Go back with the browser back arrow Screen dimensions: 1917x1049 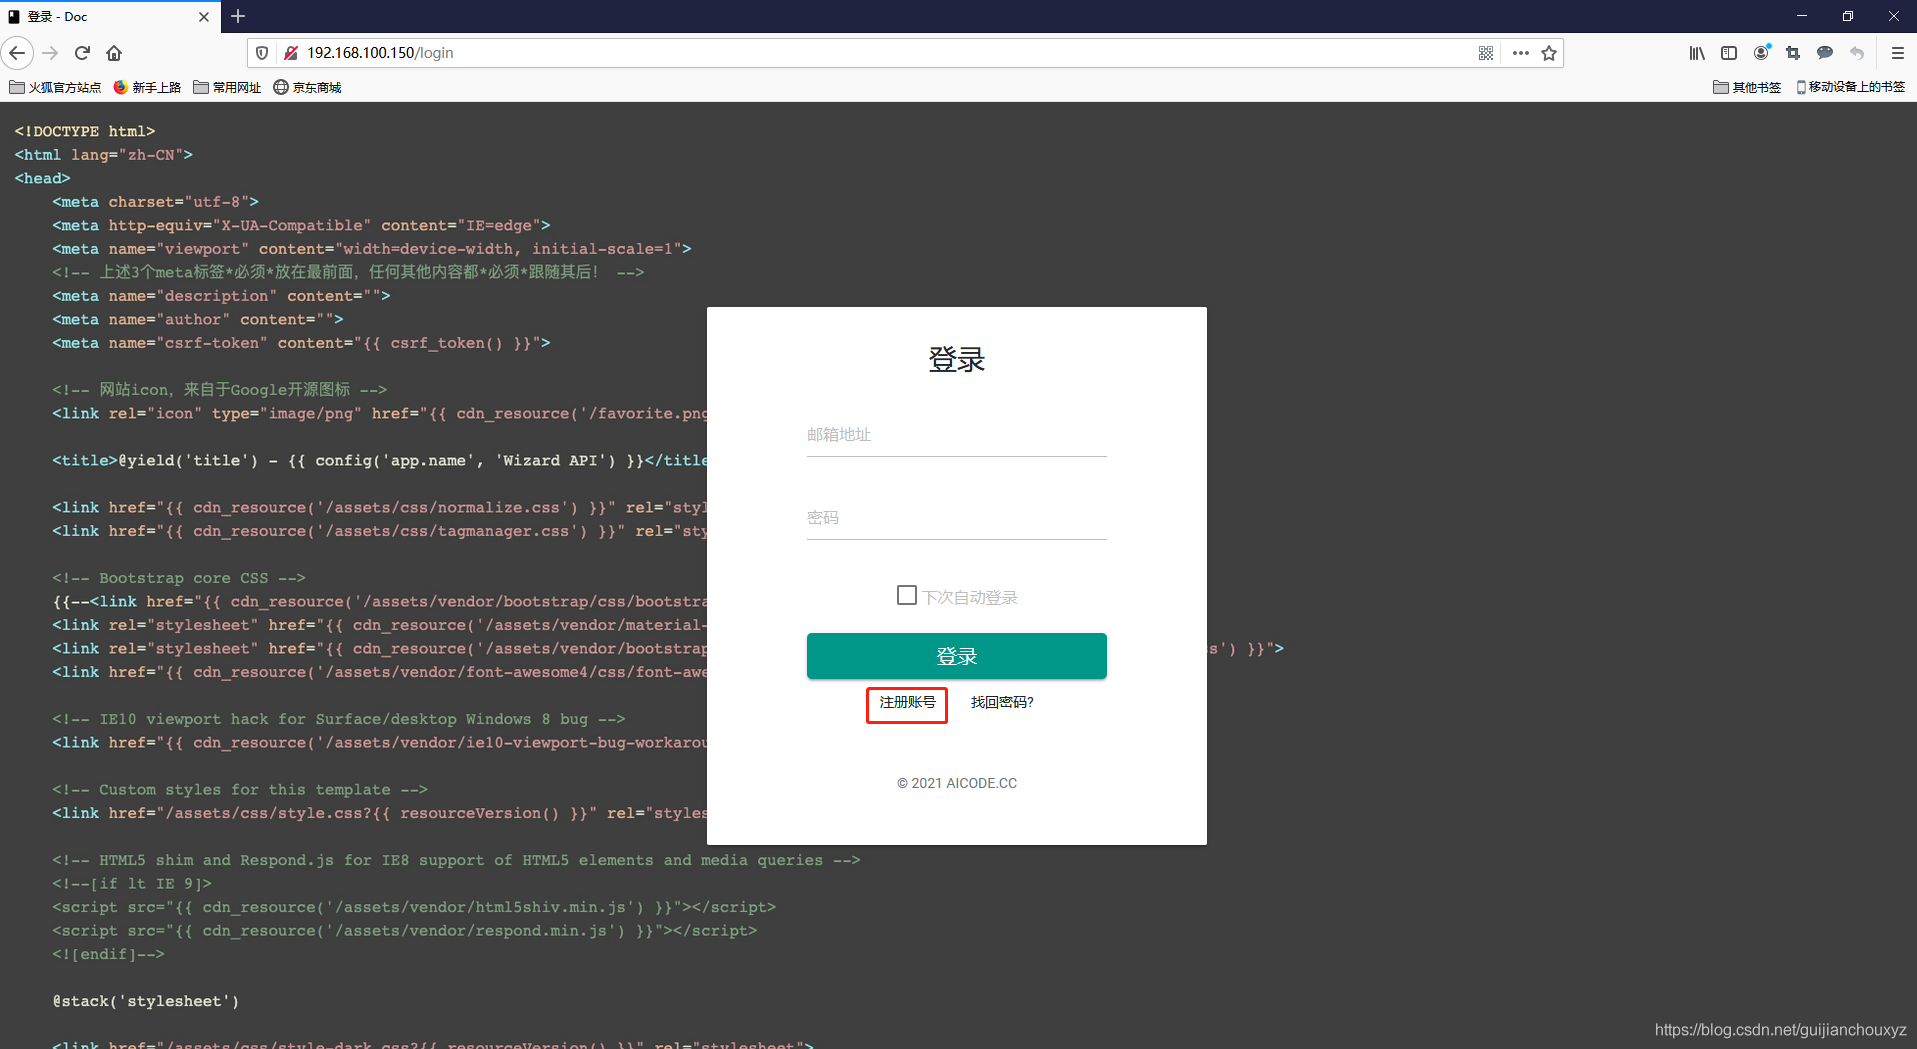17,53
